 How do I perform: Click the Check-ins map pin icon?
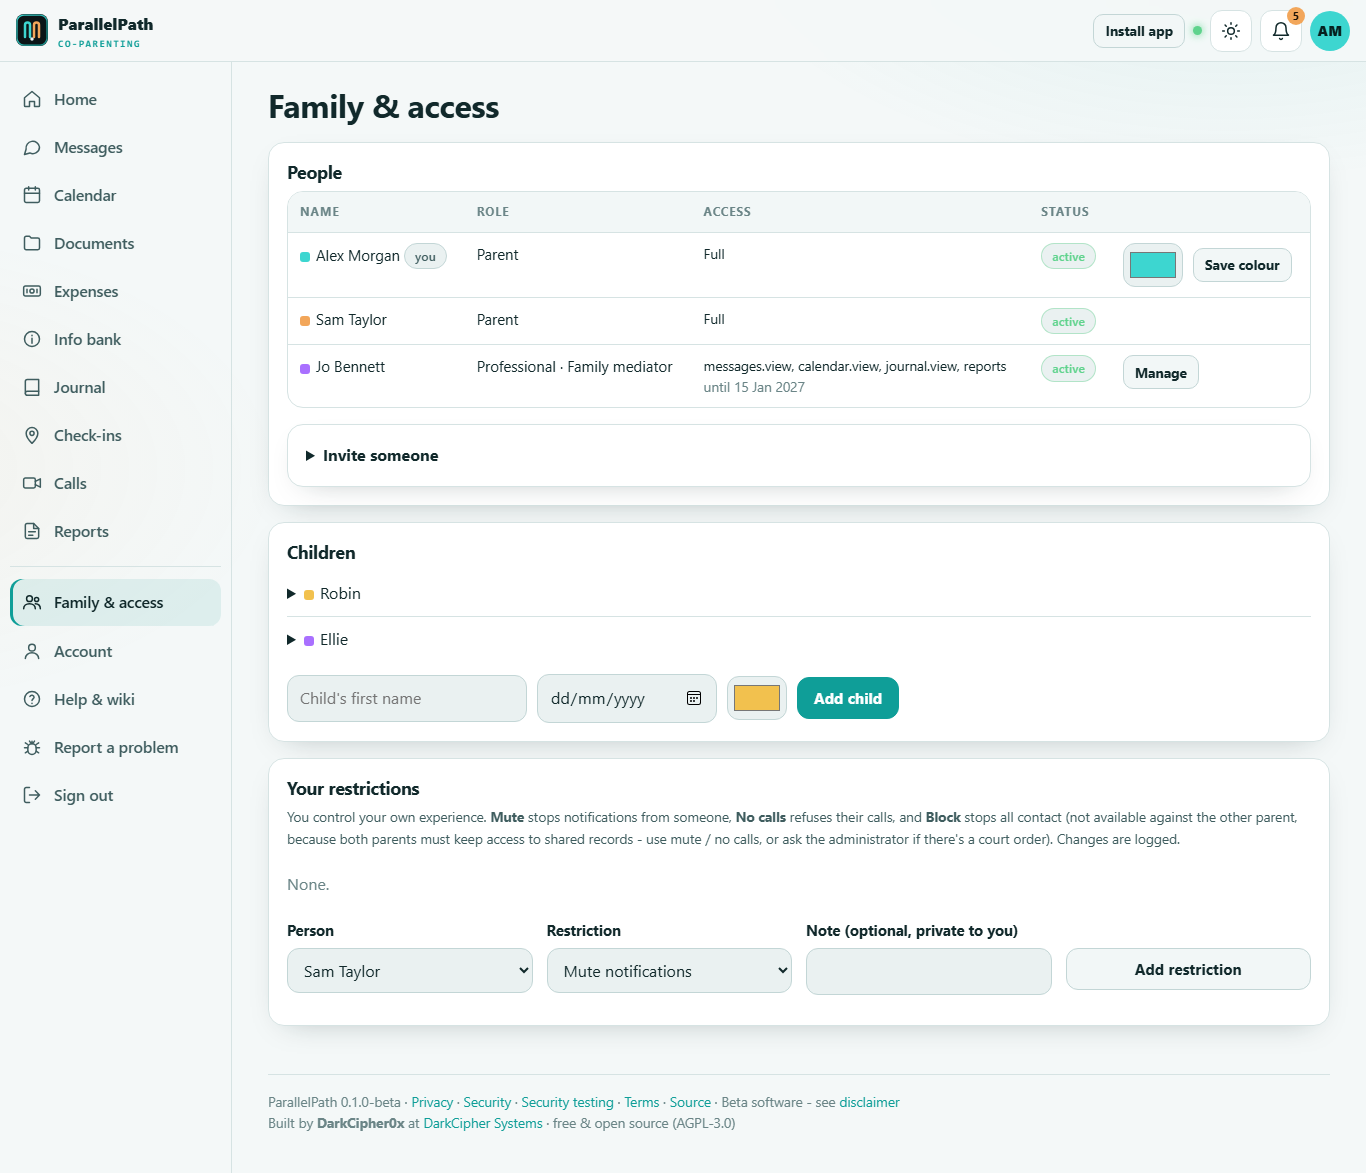coord(32,435)
